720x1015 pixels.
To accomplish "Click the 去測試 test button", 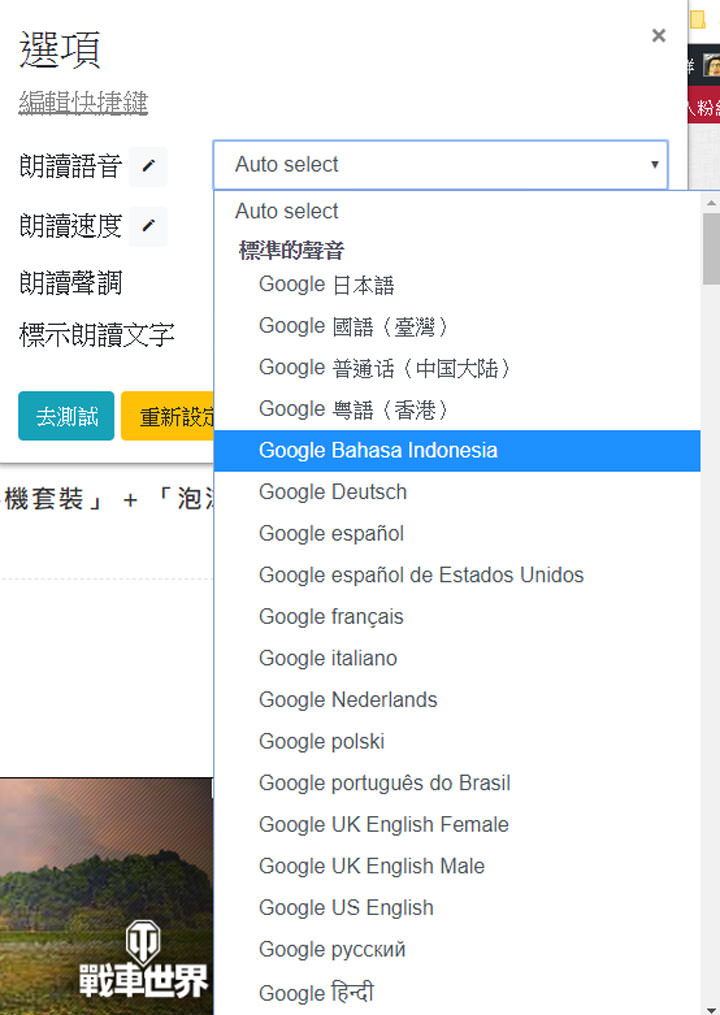I will [66, 416].
